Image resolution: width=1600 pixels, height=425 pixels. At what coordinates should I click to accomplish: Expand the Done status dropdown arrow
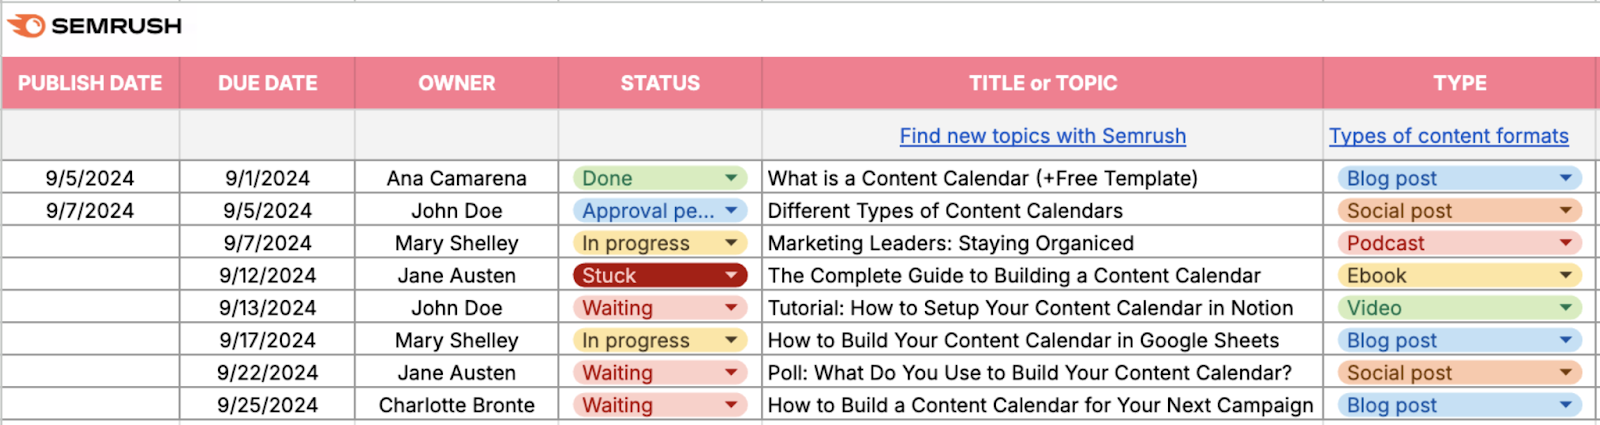pos(731,178)
